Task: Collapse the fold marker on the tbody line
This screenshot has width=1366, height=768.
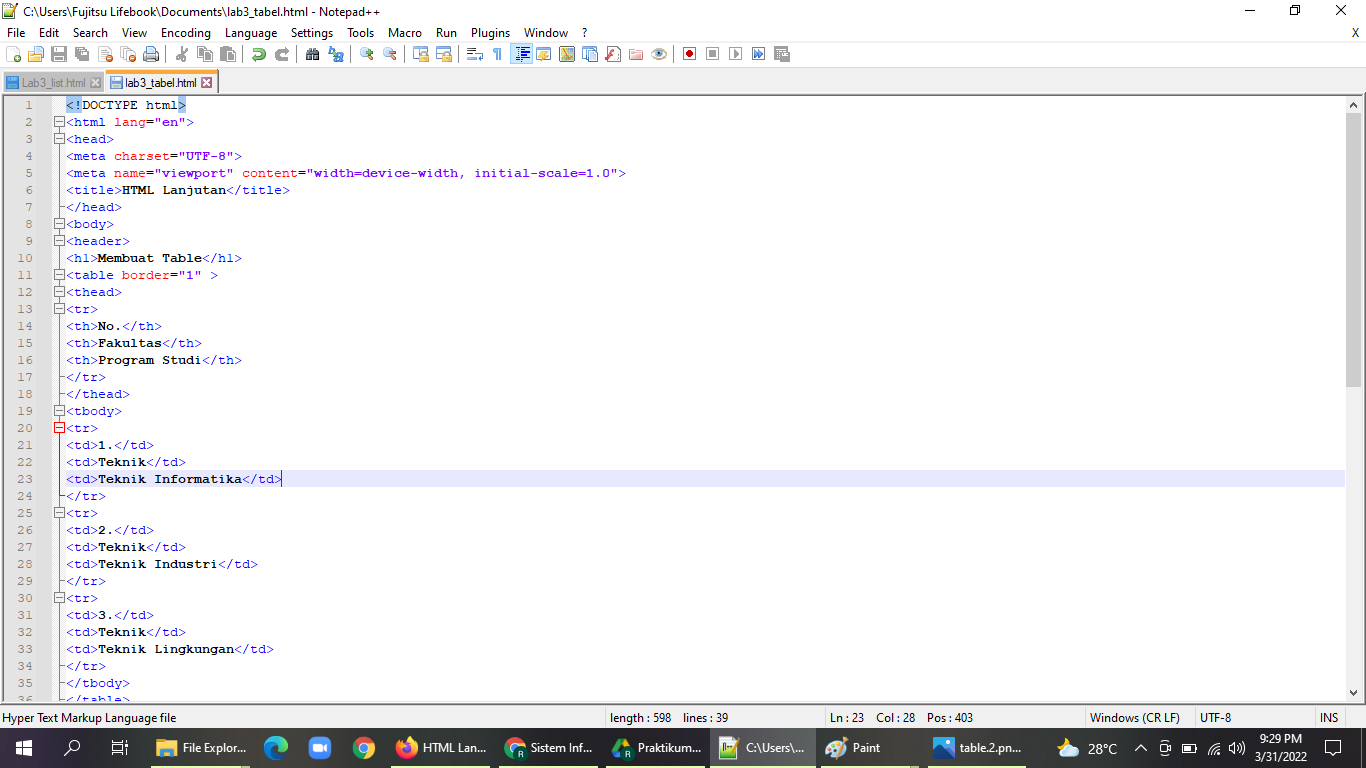Action: coord(59,410)
